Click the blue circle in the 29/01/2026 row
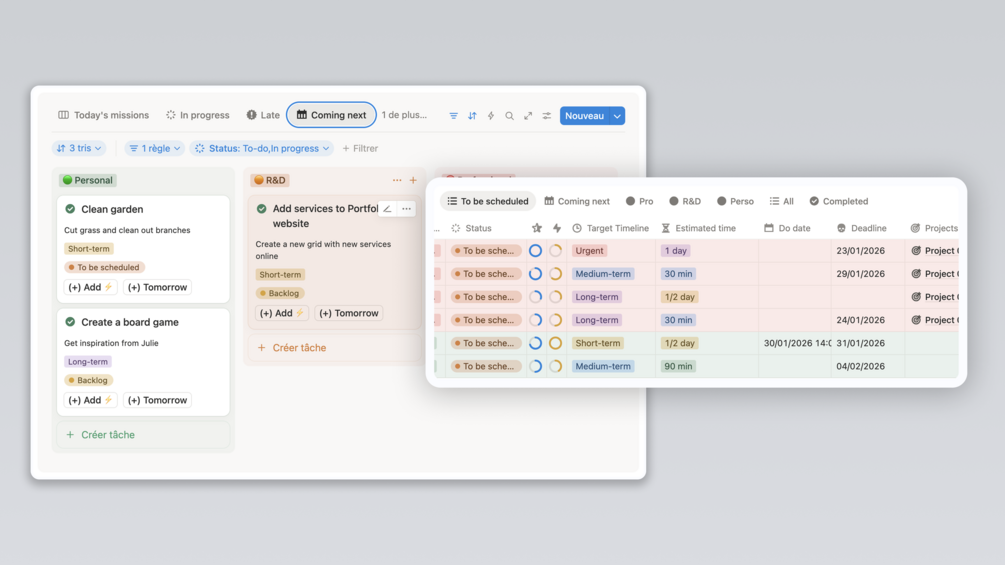The image size is (1005, 565). point(535,274)
